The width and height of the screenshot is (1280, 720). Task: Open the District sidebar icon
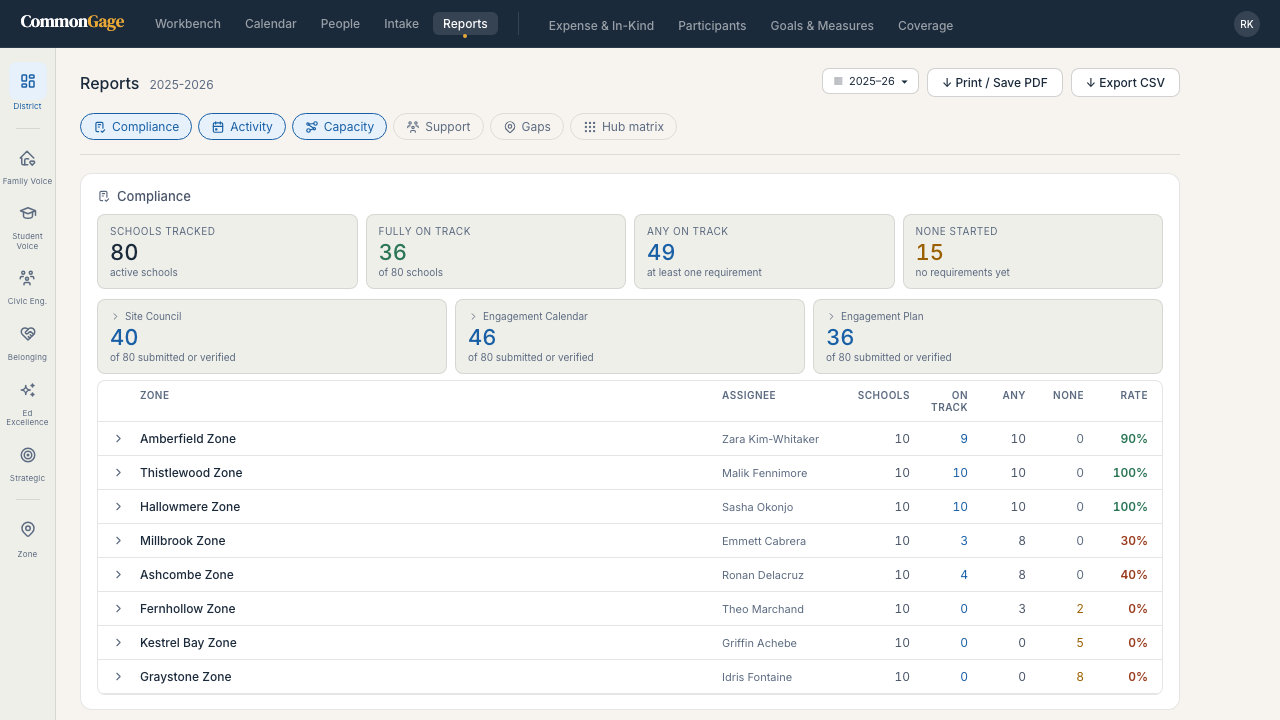[x=28, y=87]
